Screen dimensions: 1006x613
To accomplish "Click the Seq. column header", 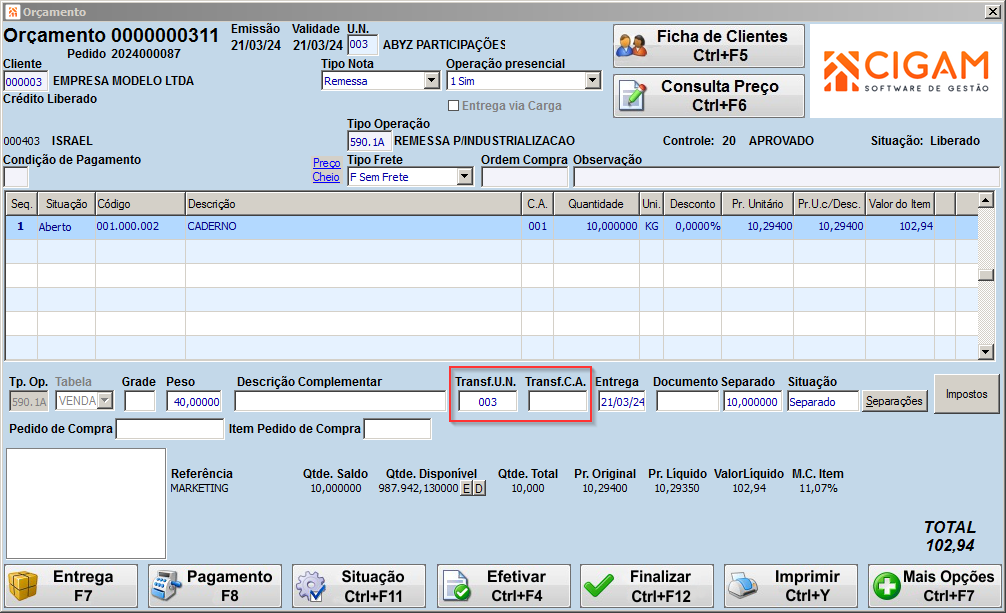I will 22,203.
